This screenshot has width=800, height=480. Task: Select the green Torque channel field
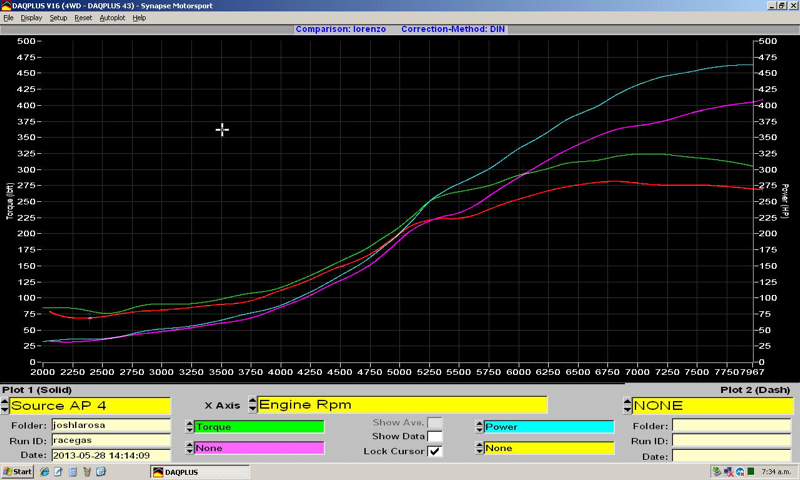point(258,427)
